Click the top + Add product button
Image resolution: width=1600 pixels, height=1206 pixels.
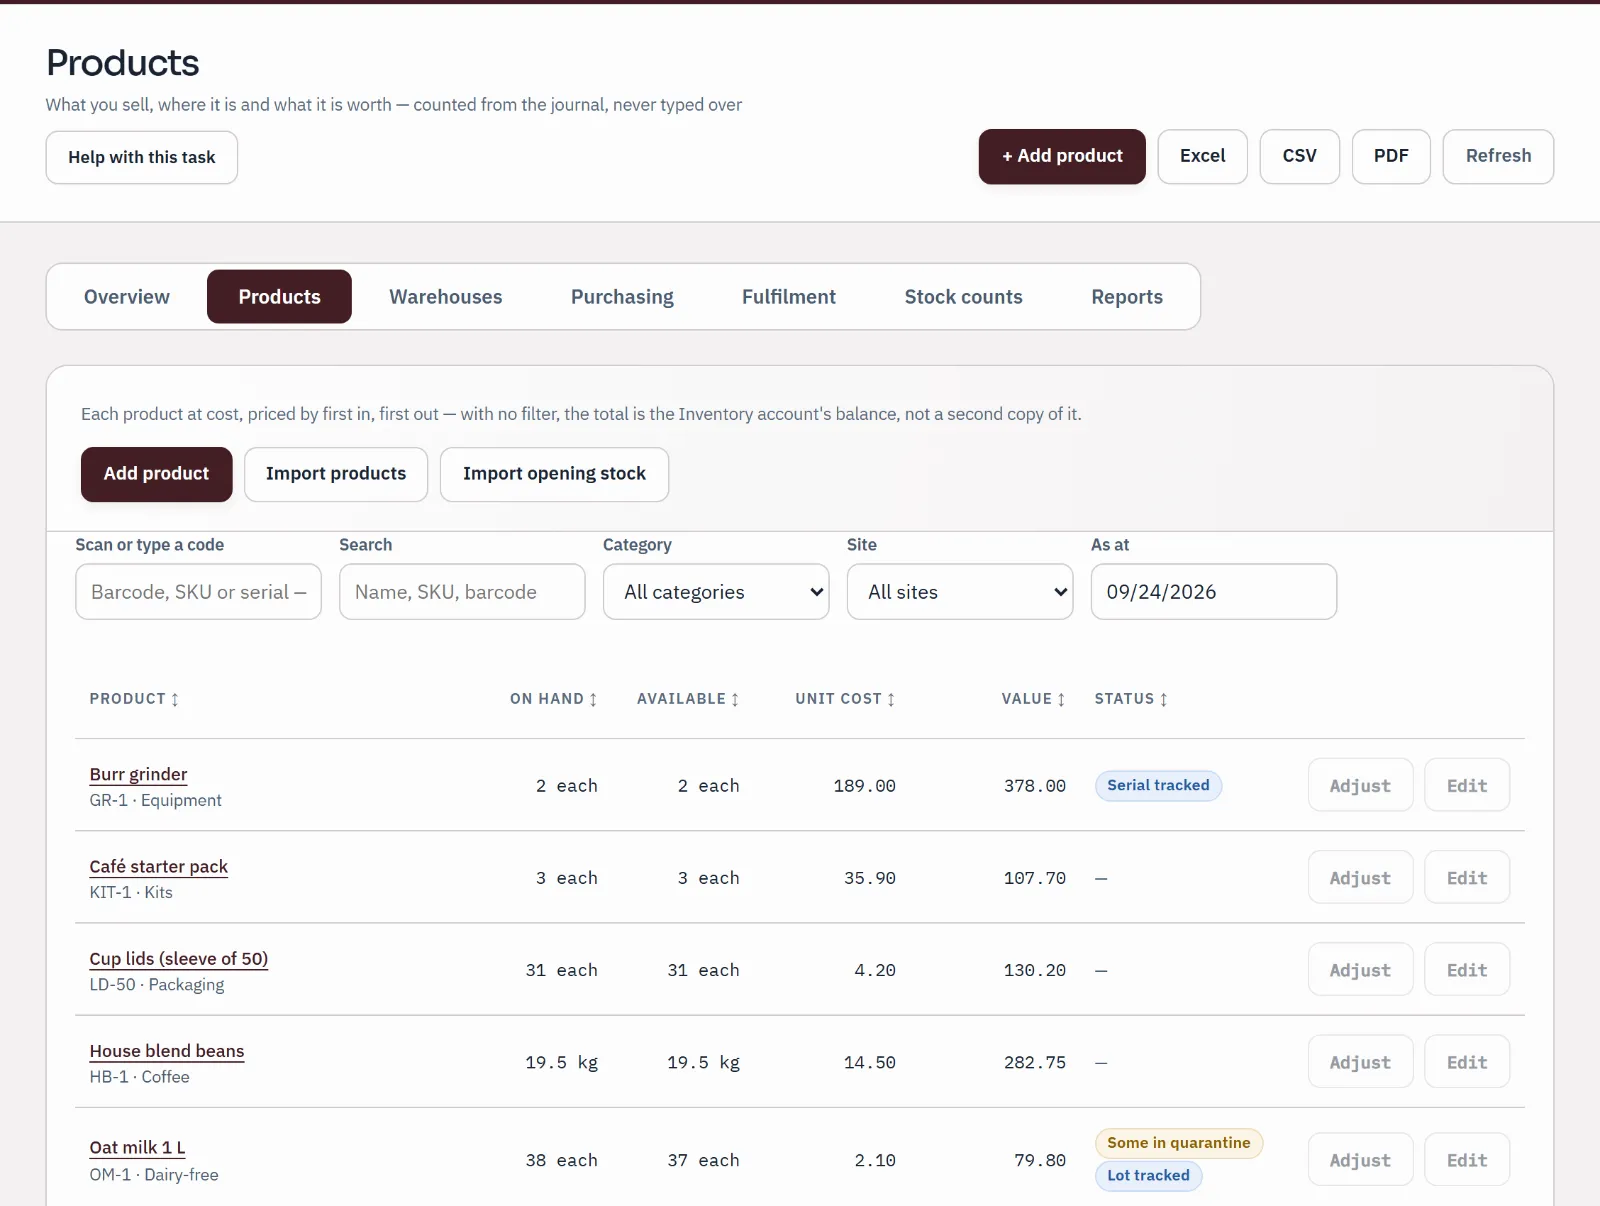click(1062, 156)
